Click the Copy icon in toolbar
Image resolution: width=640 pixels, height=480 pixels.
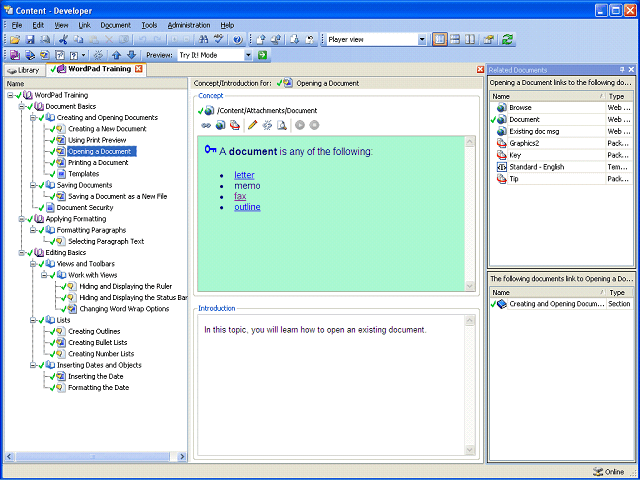point(78,40)
